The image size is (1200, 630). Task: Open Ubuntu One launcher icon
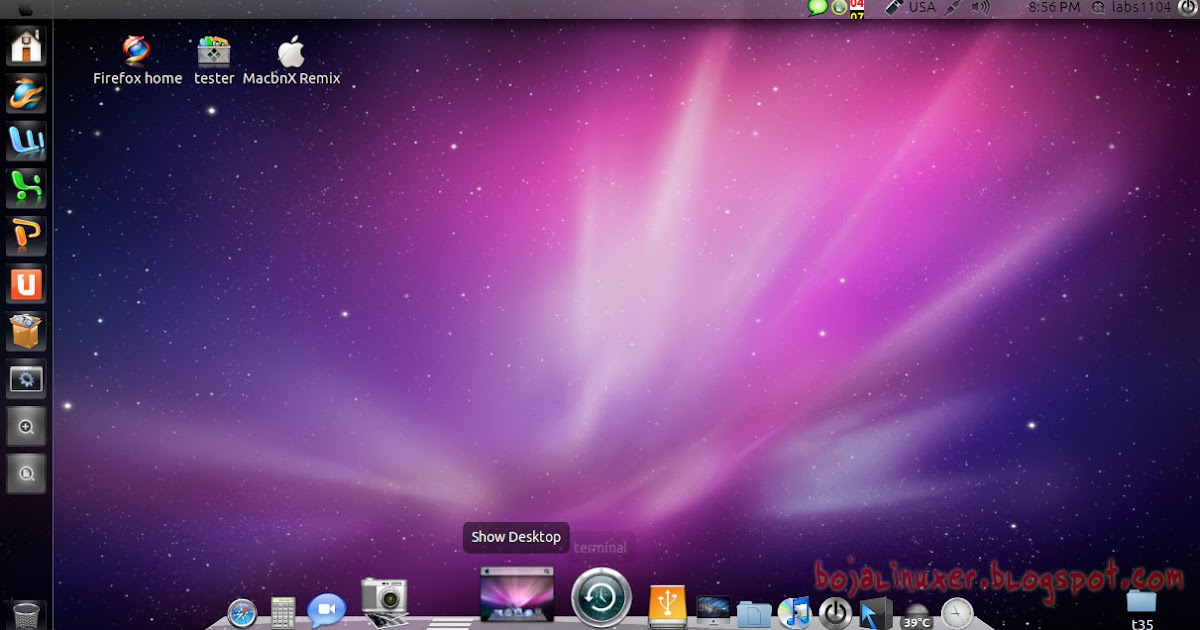pos(26,284)
